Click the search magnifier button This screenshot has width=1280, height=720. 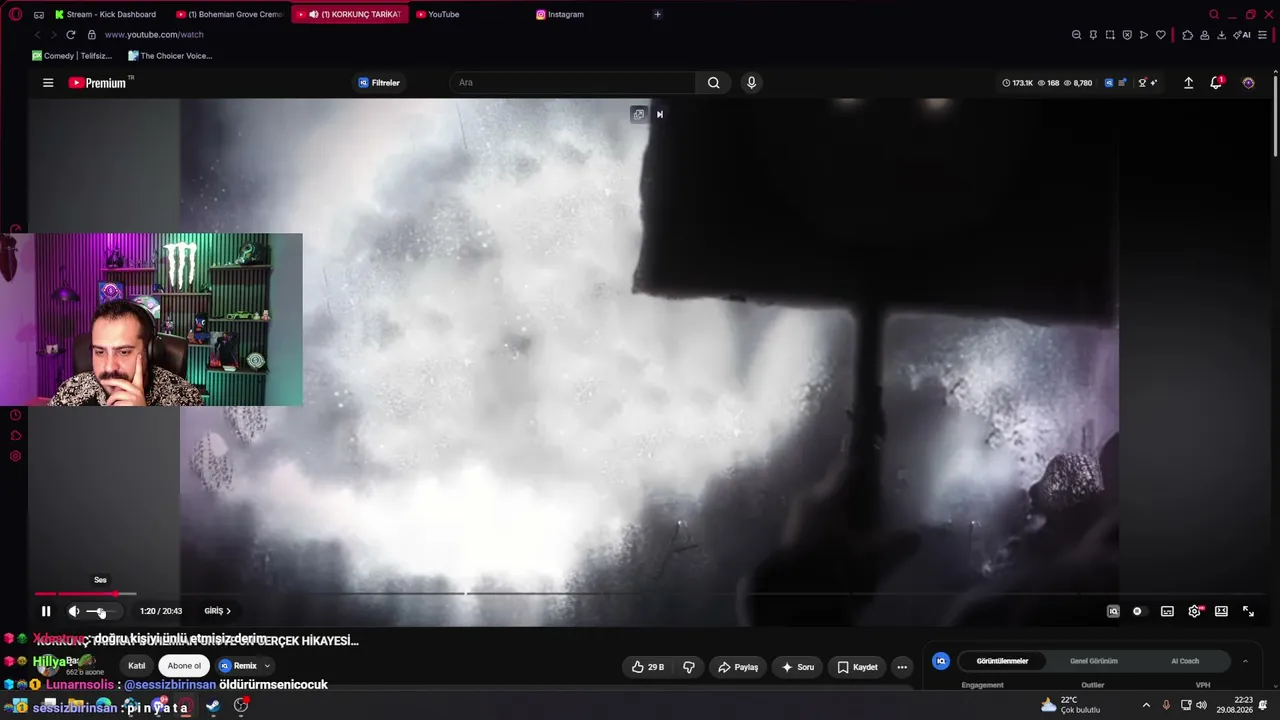point(714,83)
